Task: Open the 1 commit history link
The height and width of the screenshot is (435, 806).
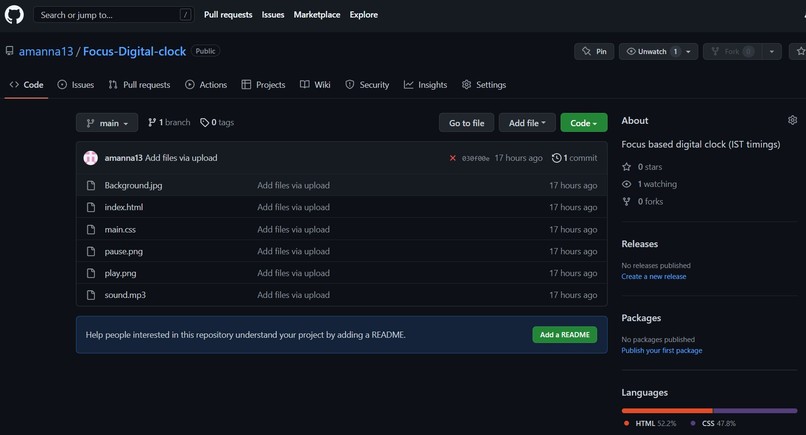Action: (574, 158)
